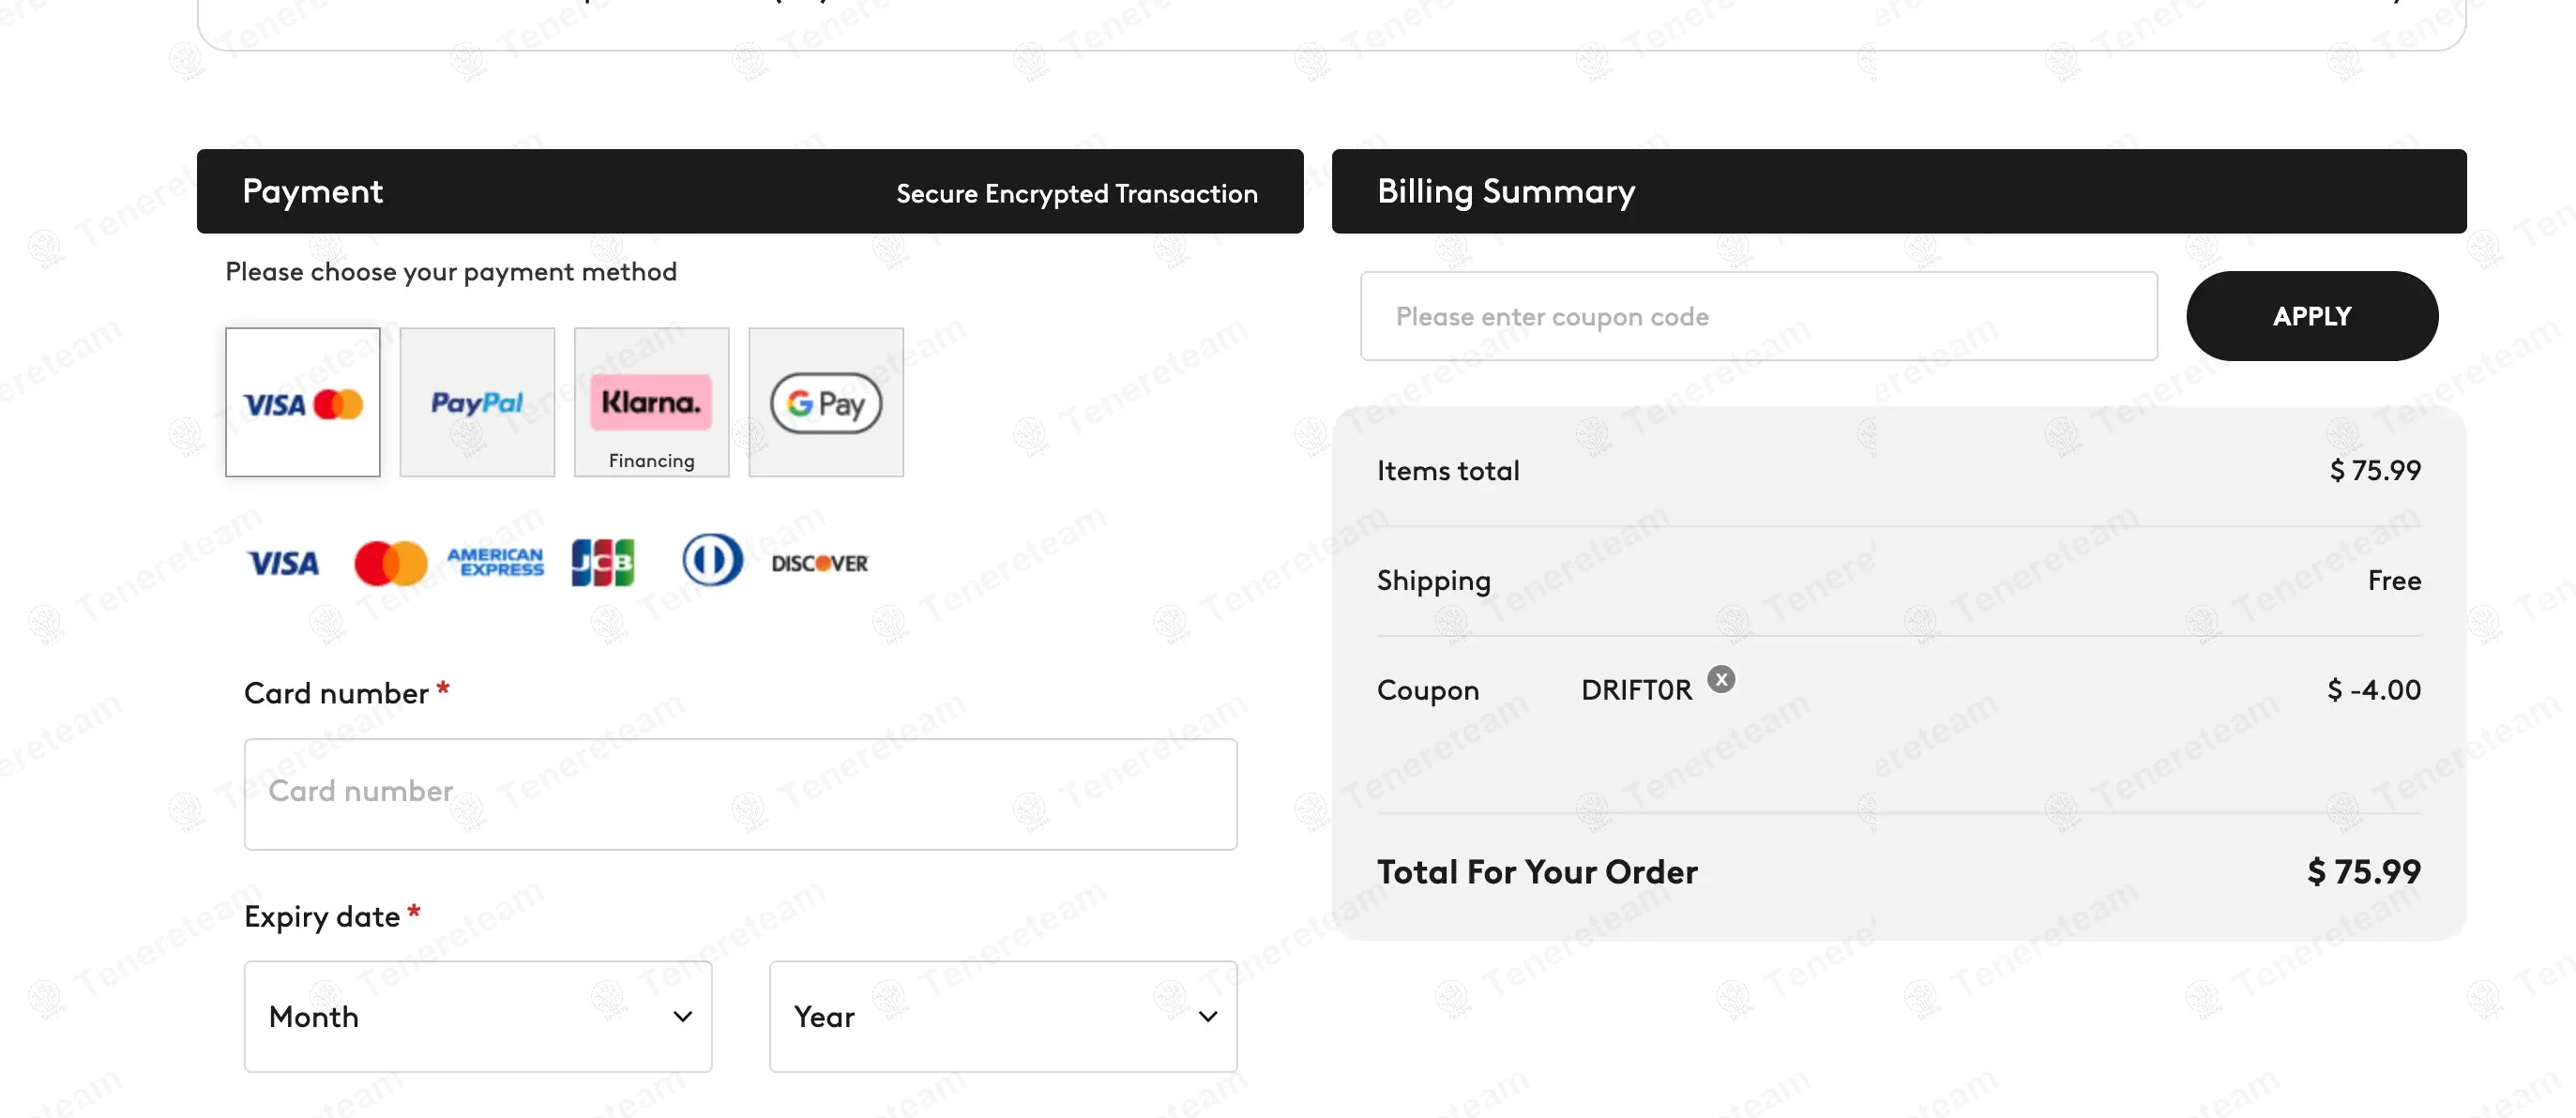The width and height of the screenshot is (2576, 1118).
Task: Open the Year expiry dropdown
Action: (x=1002, y=1016)
